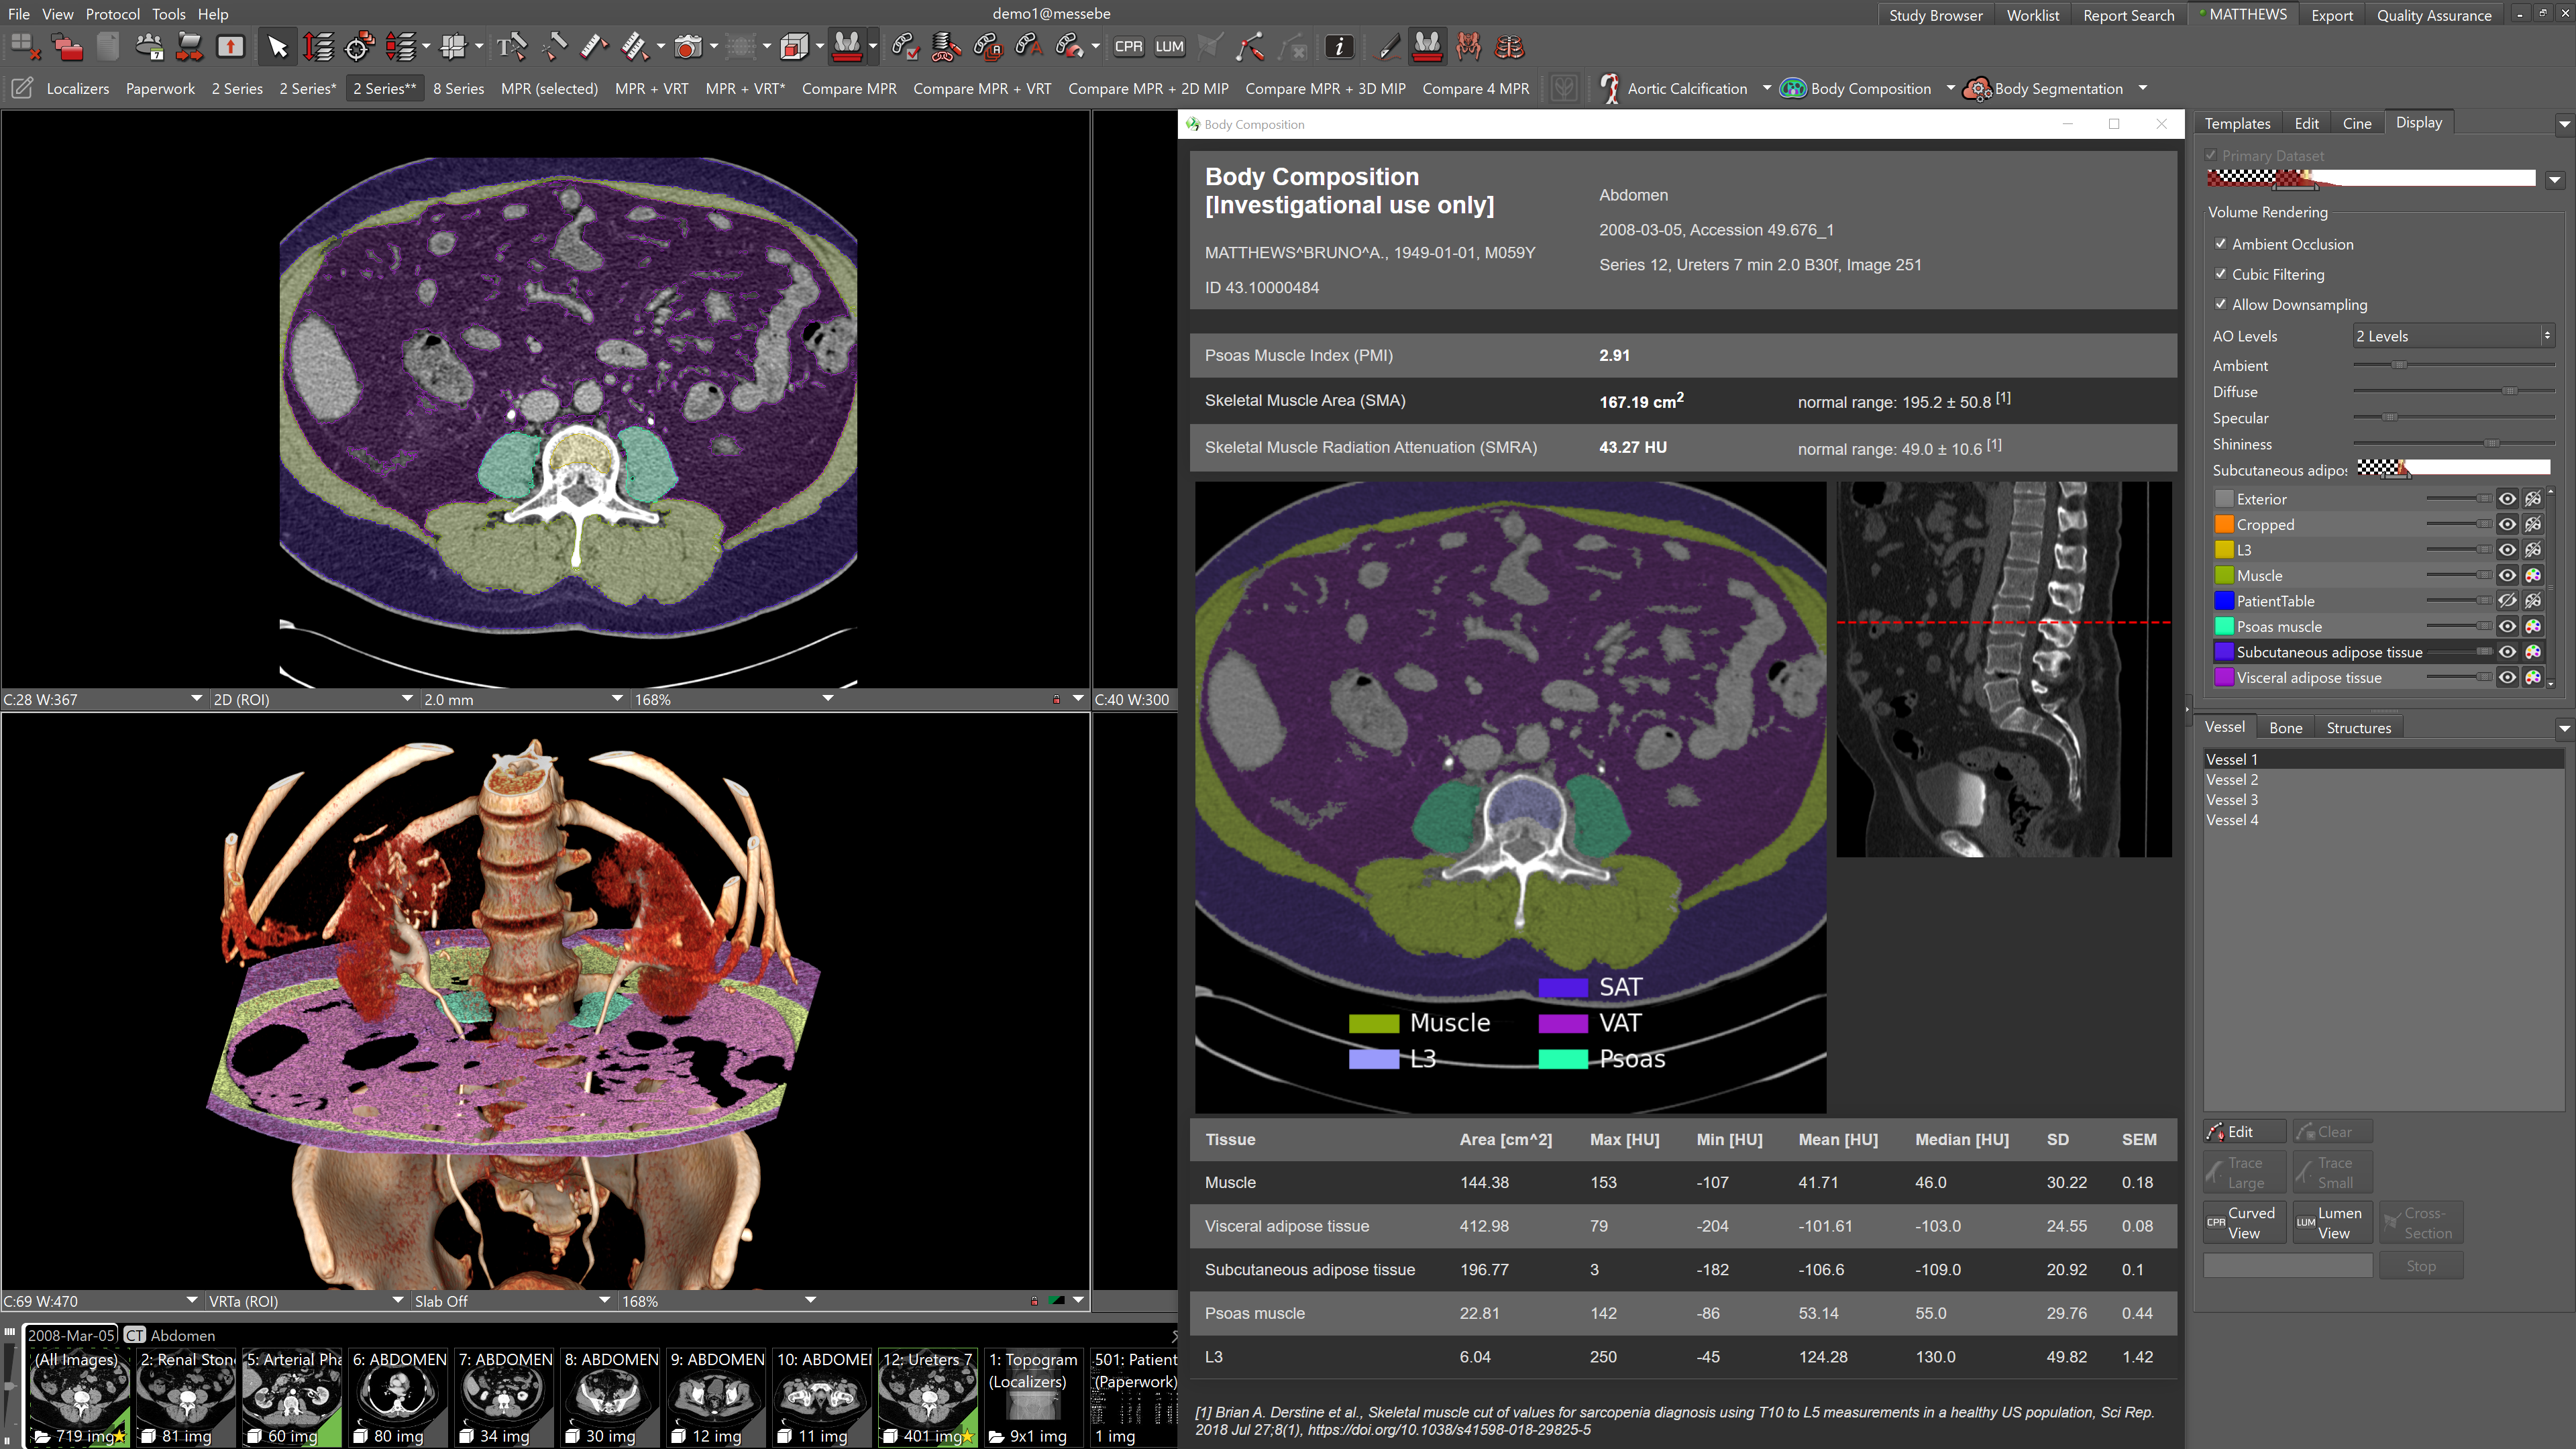Viewport: 2576px width, 1449px height.
Task: Click the Report Search button
Action: pyautogui.click(x=2128, y=15)
